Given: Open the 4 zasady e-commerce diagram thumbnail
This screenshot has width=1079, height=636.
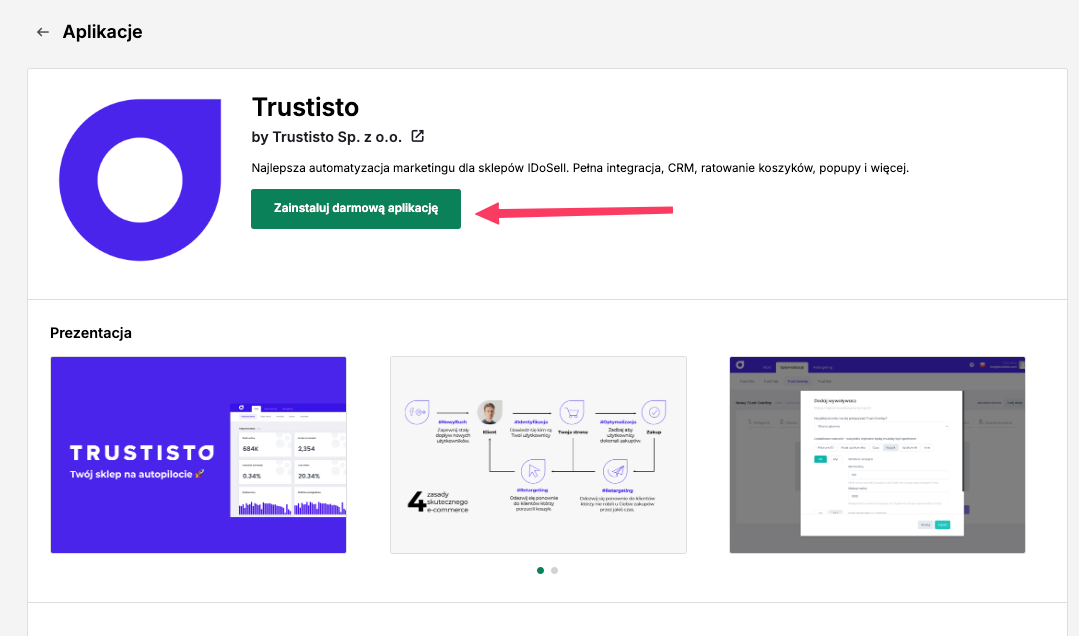Looking at the screenshot, I should click(x=538, y=454).
